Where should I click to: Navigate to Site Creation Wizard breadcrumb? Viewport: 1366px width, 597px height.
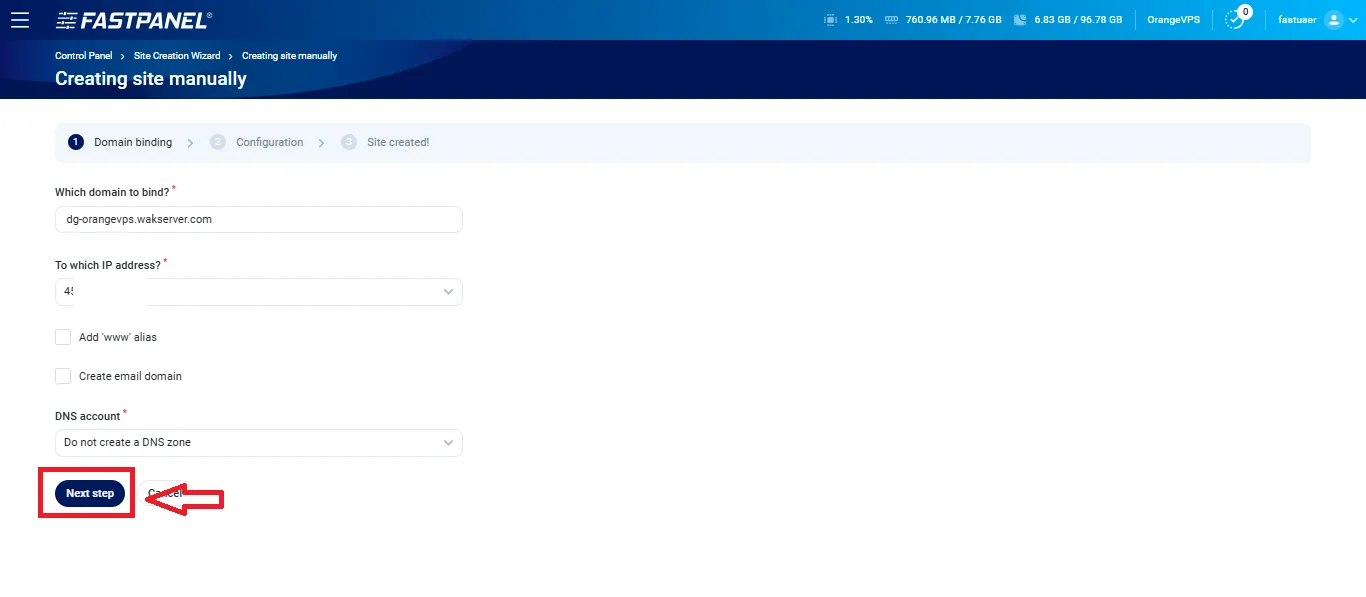[177, 56]
